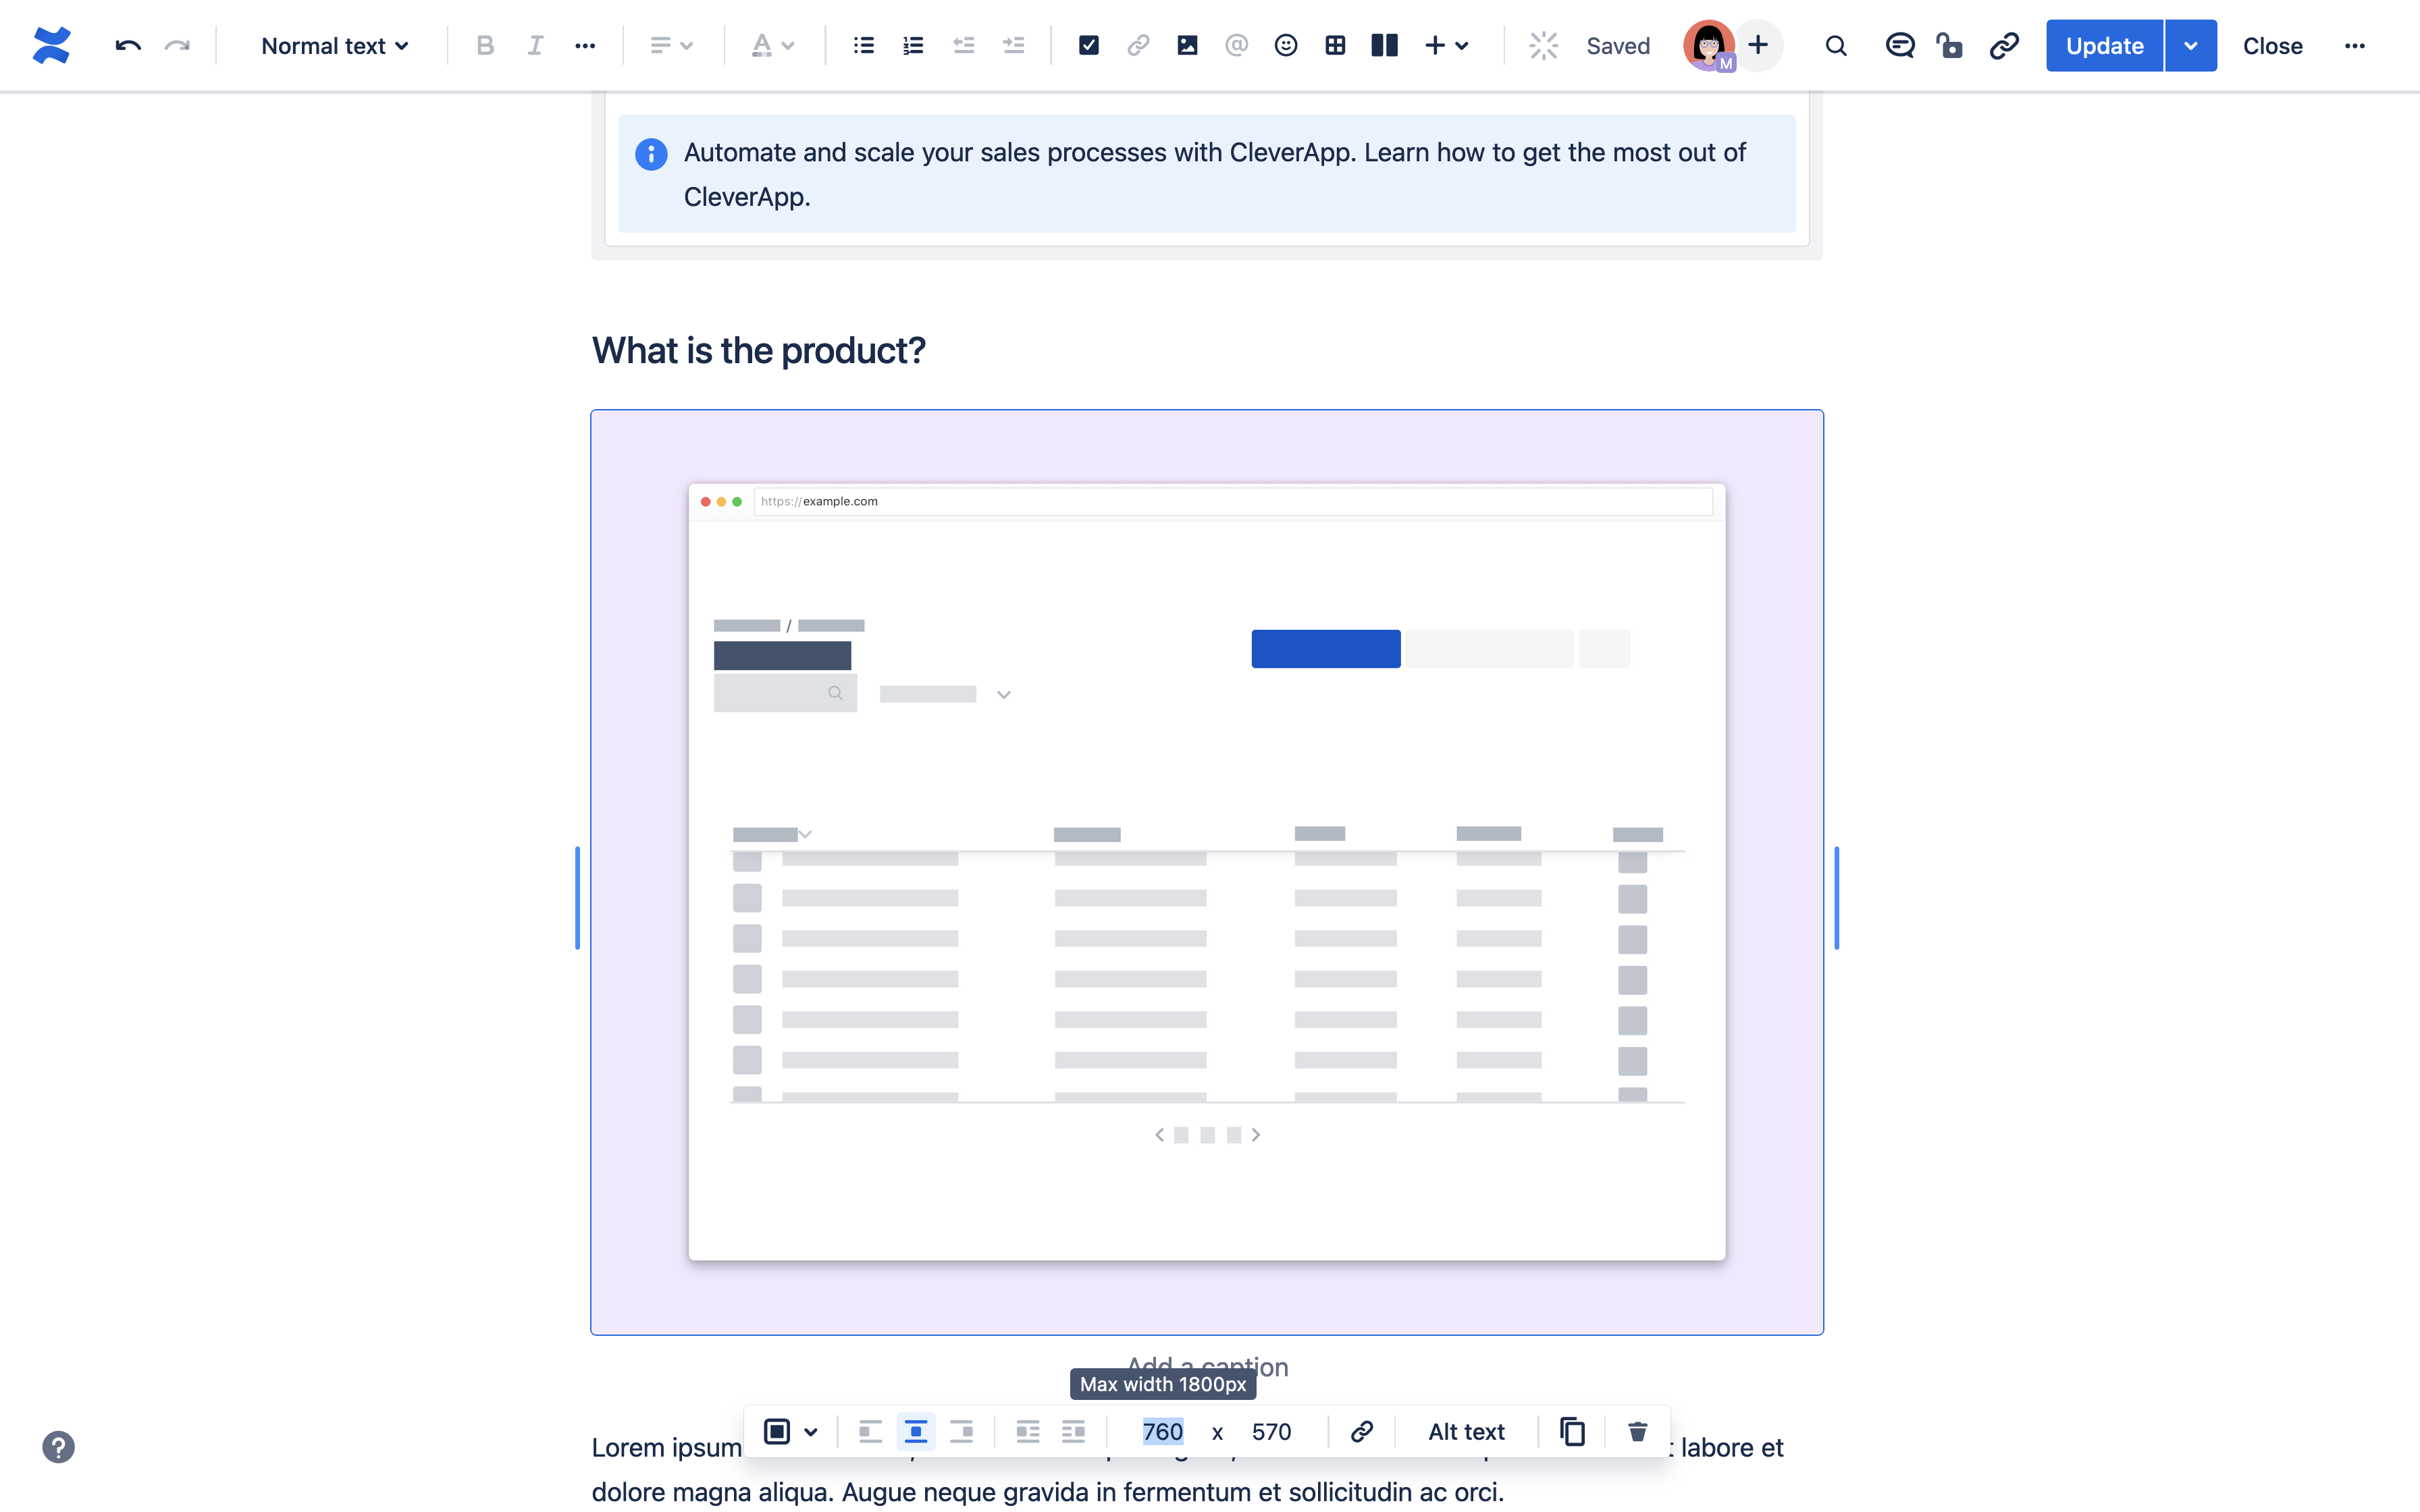The width and height of the screenshot is (2420, 1512).
Task: Open inline comments panel
Action: 1899,45
